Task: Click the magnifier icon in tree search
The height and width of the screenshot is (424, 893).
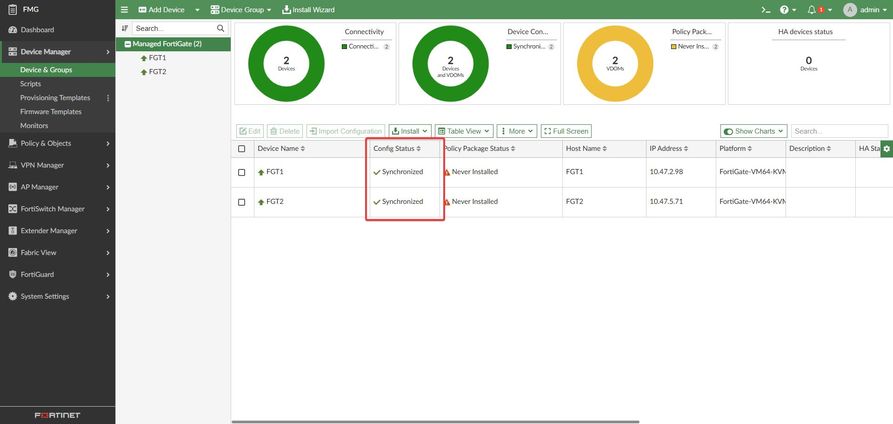Action: (220, 28)
